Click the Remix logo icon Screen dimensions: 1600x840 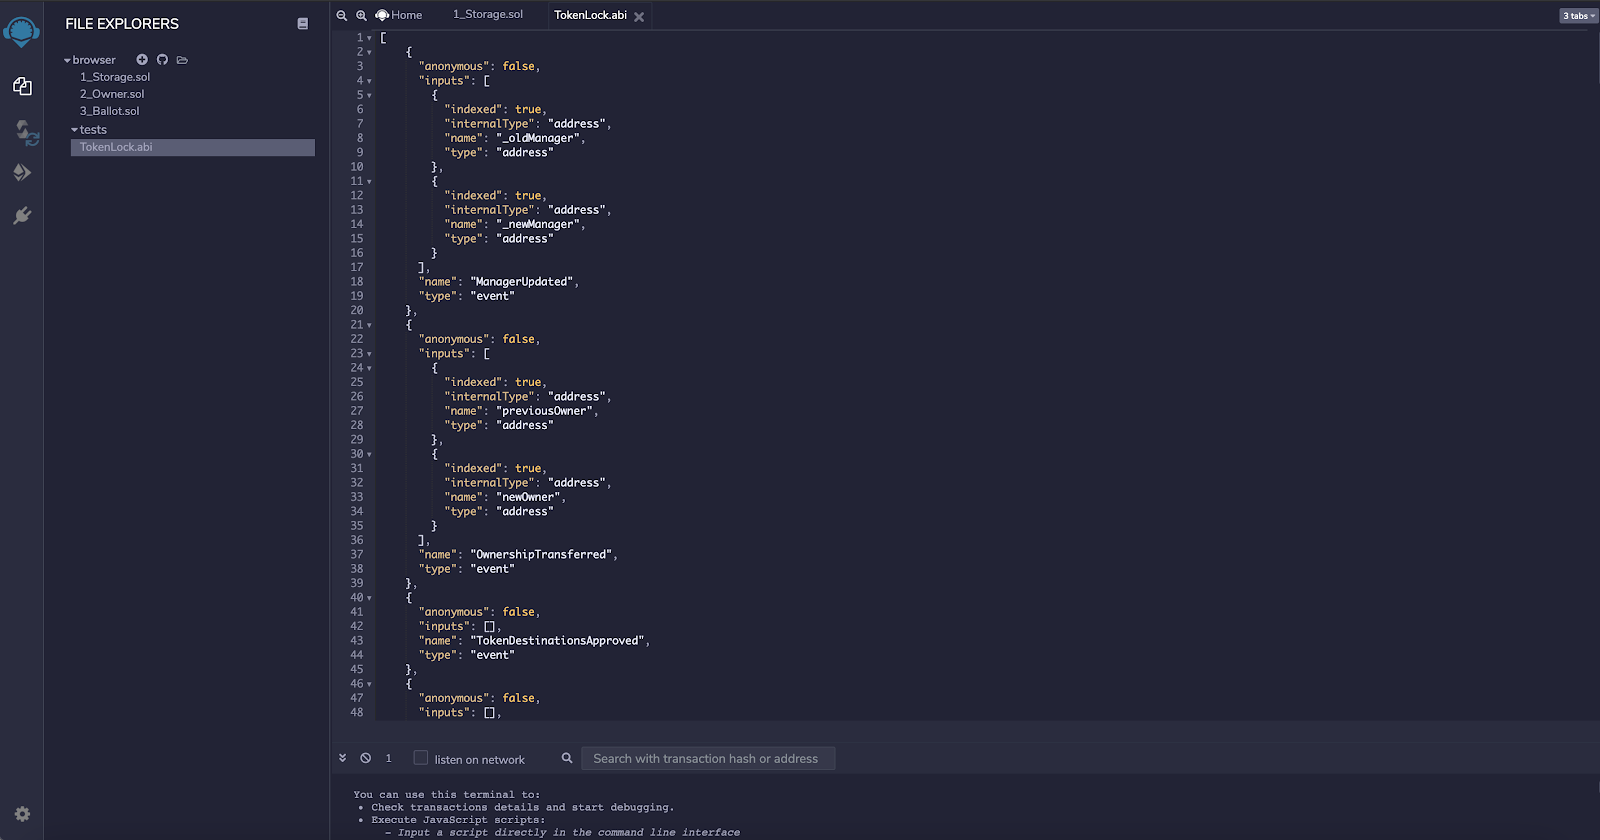(x=21, y=32)
